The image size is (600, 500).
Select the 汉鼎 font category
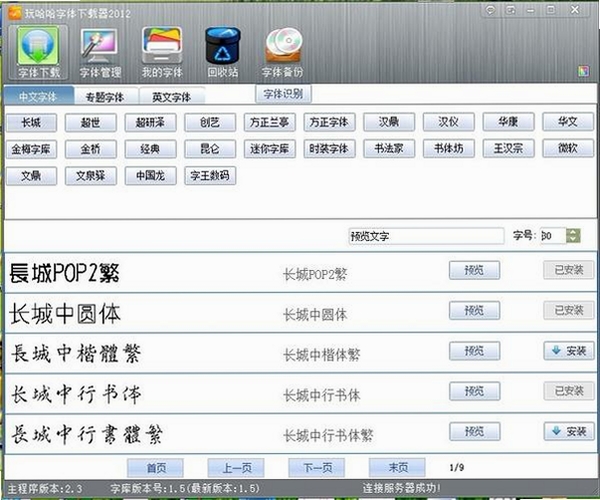pos(389,122)
